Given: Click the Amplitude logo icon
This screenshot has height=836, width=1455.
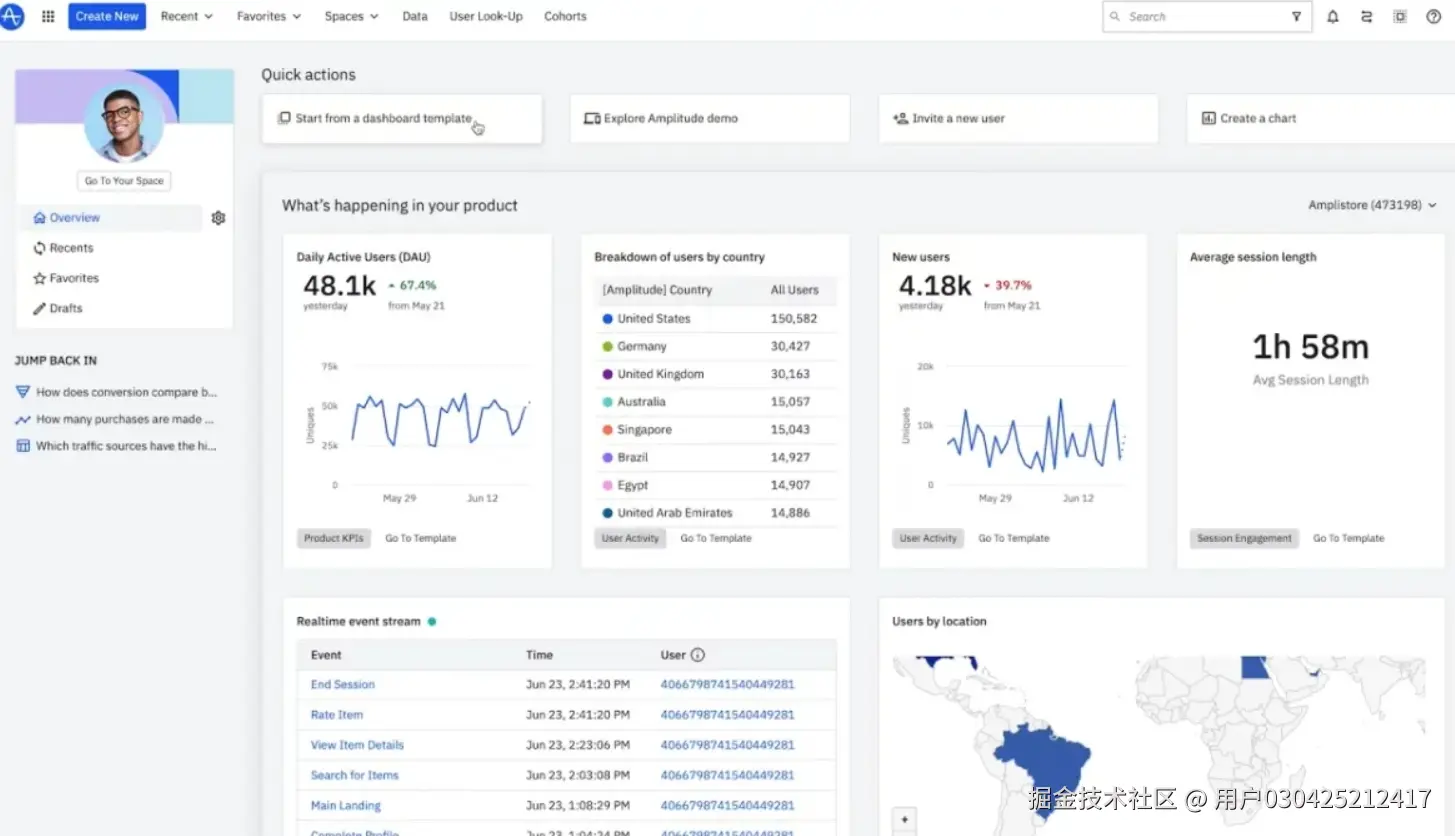Looking at the screenshot, I should pyautogui.click(x=11, y=16).
